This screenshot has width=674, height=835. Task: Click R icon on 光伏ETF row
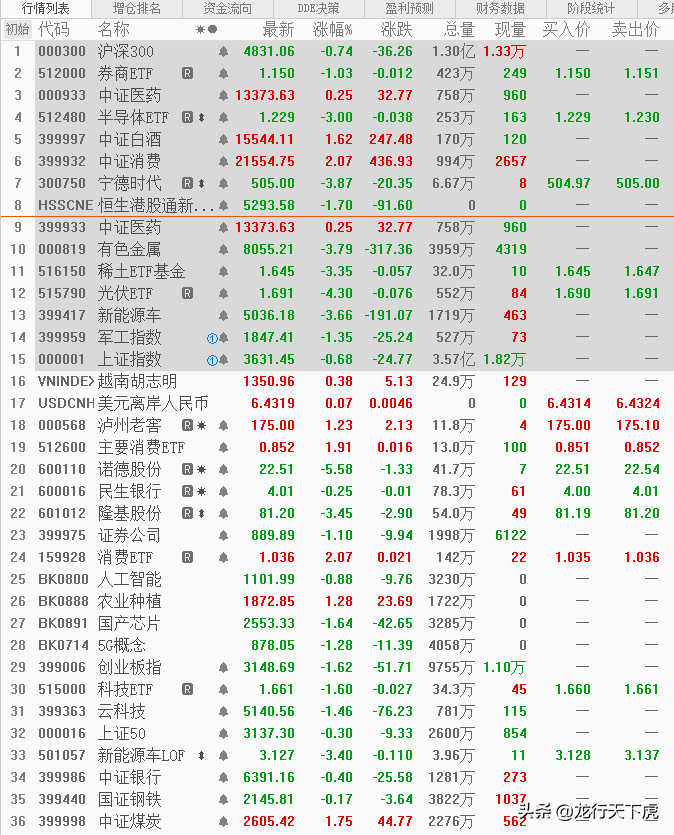click(x=187, y=293)
